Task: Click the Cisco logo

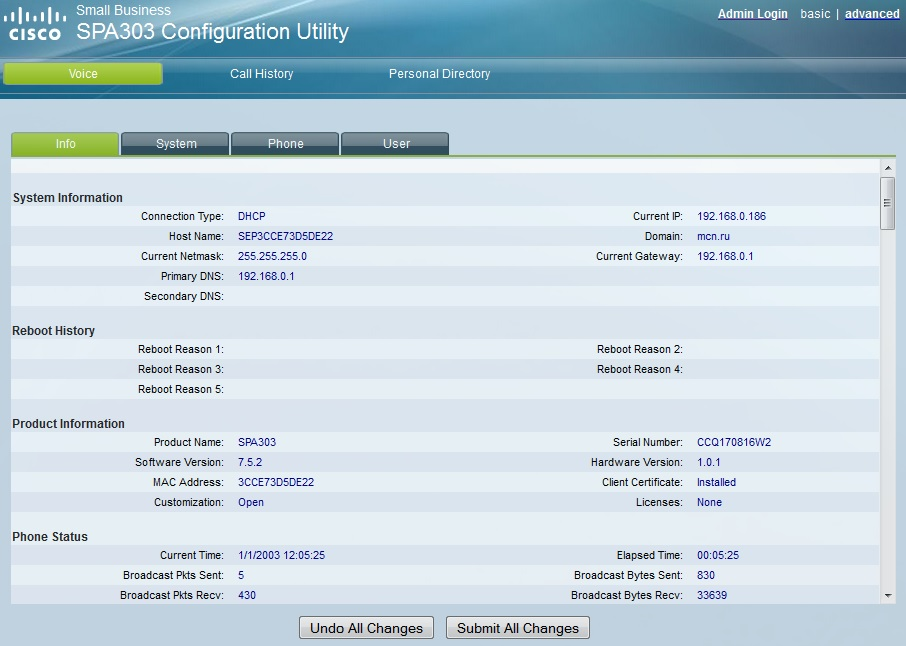Action: click(x=35, y=24)
